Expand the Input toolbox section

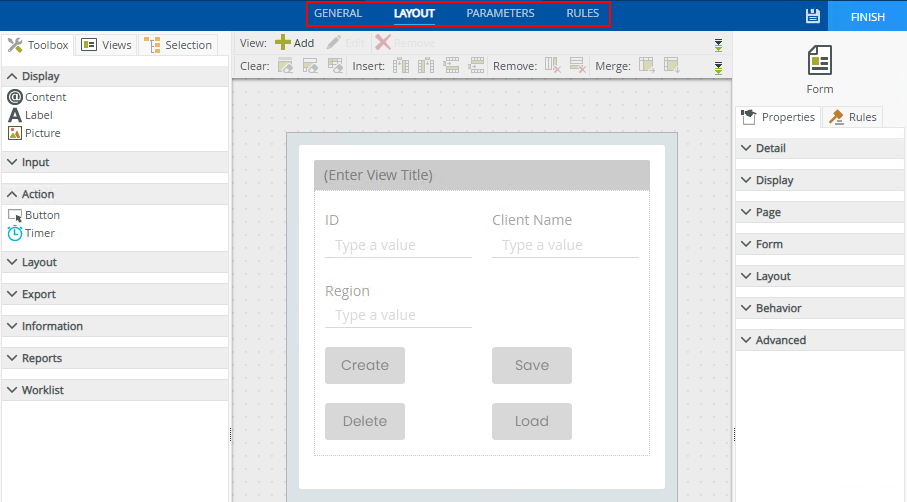point(35,162)
